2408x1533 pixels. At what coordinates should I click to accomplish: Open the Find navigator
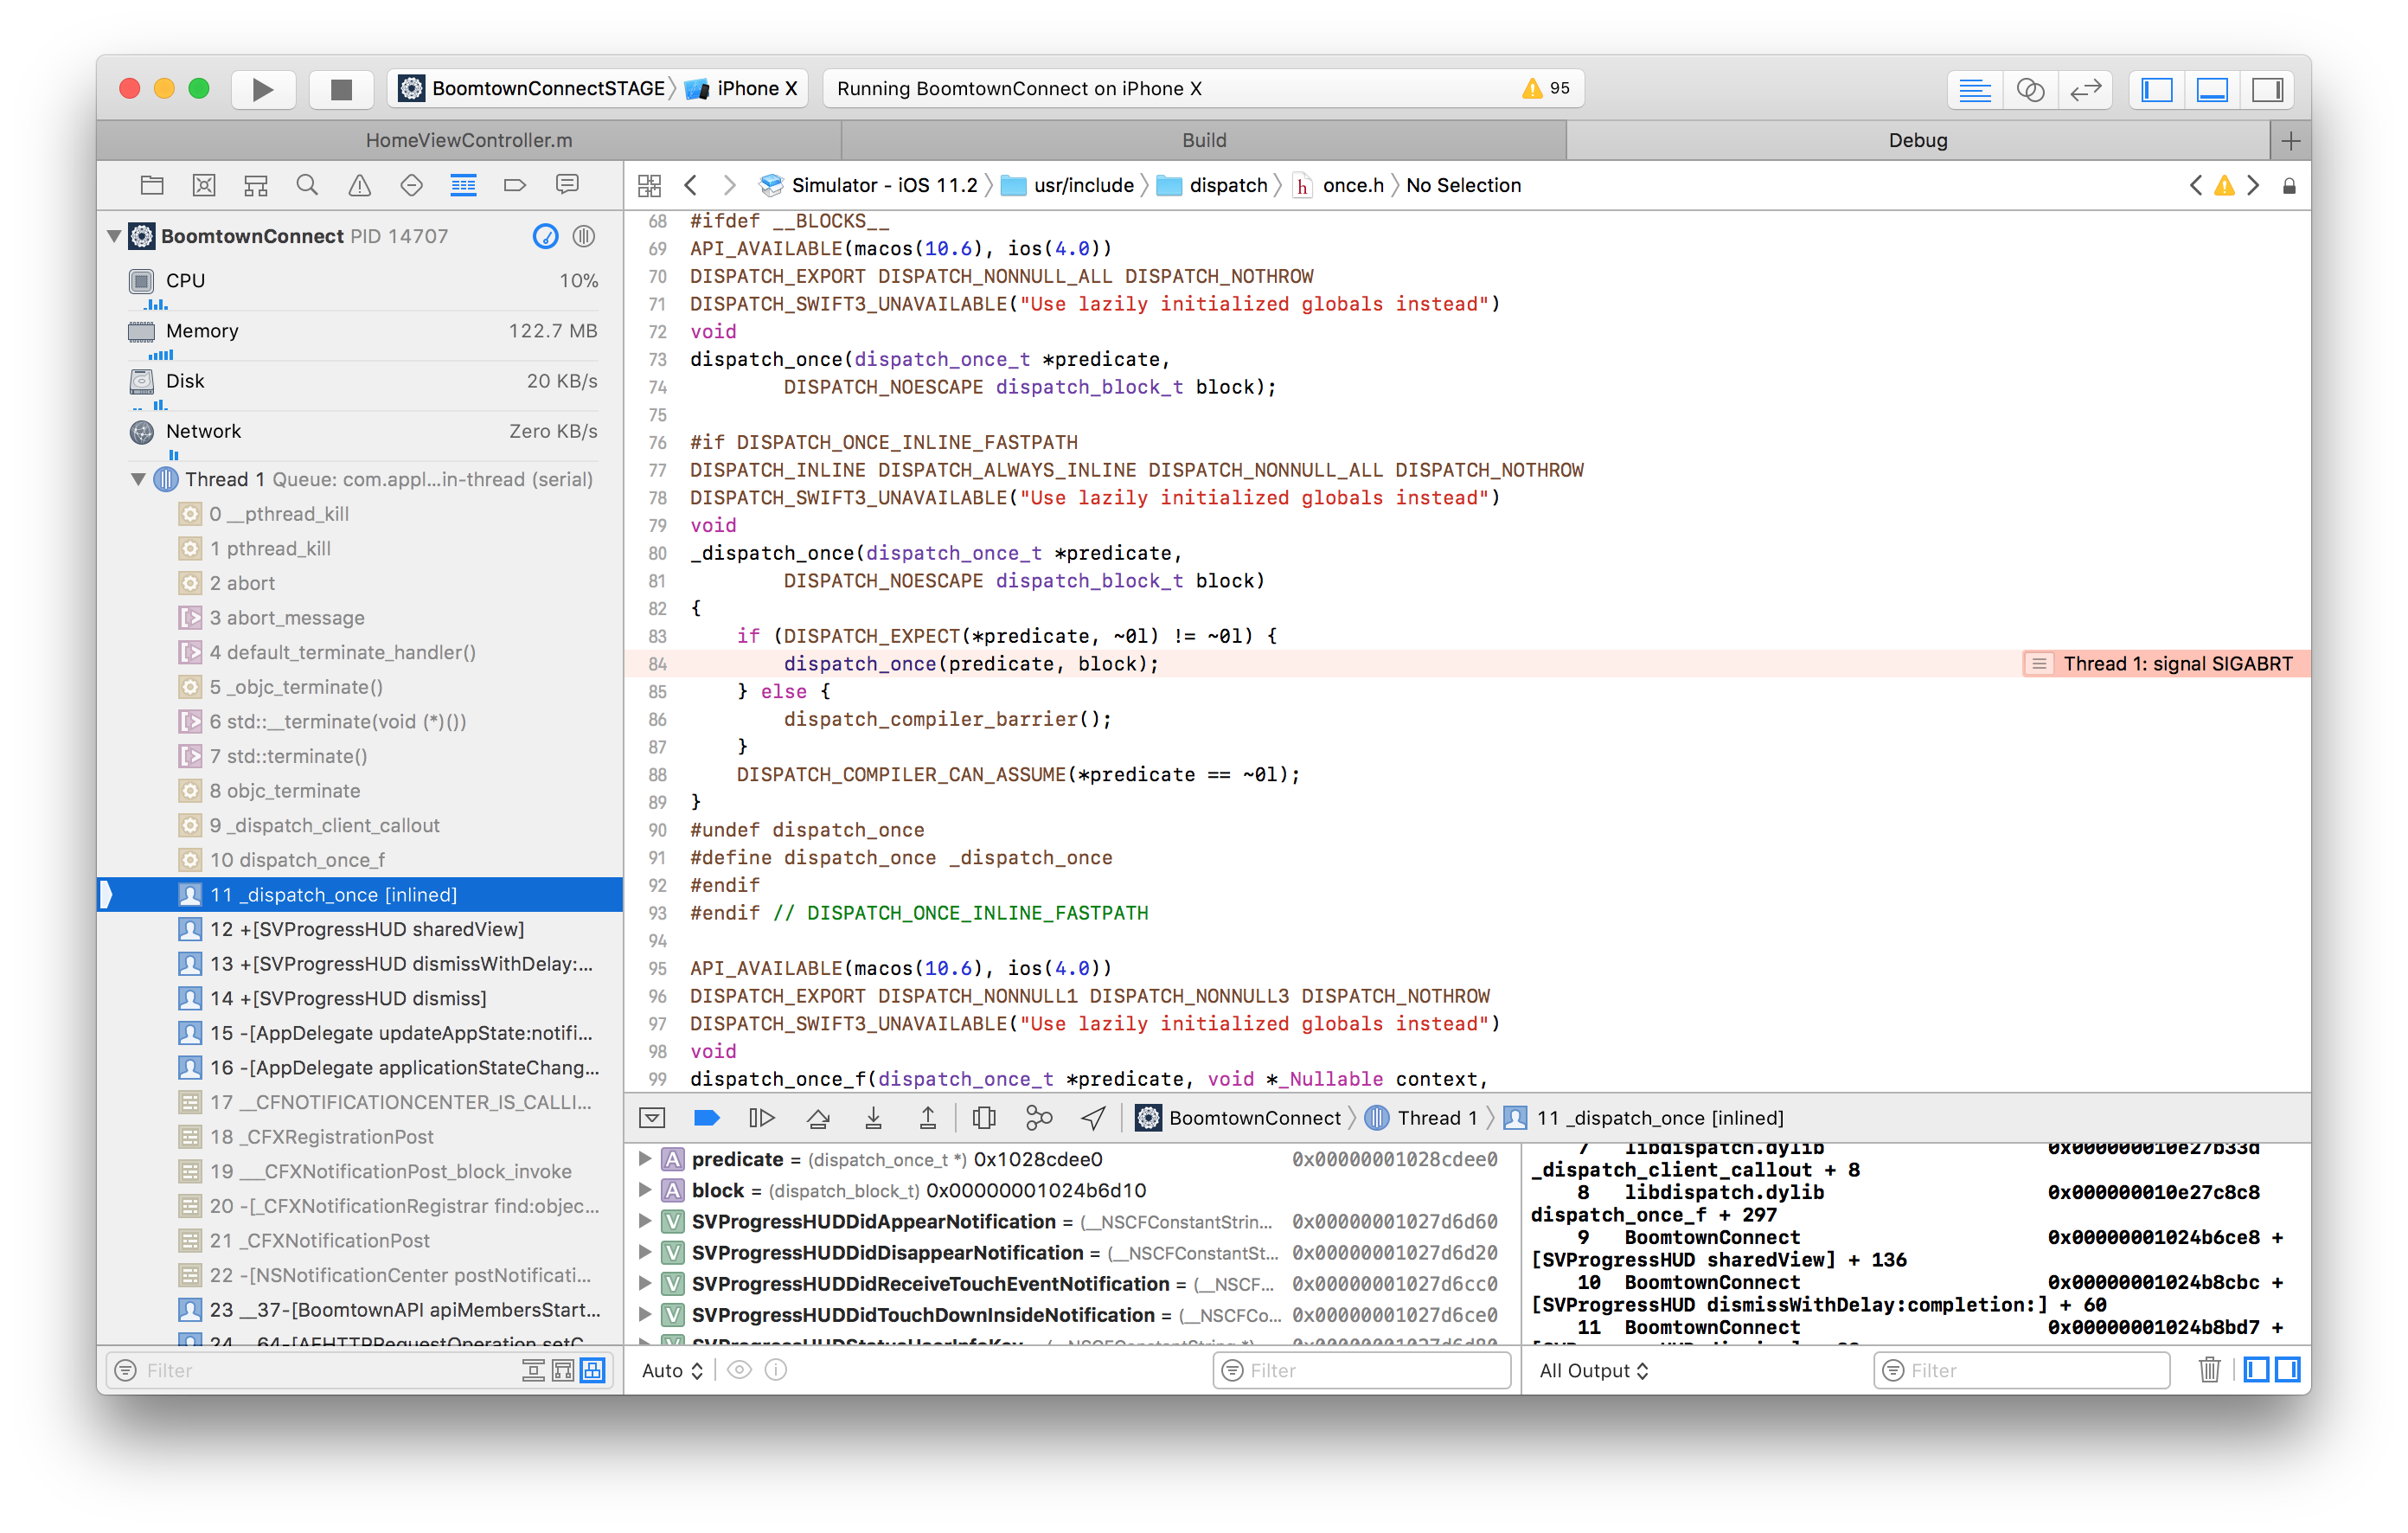[x=307, y=185]
